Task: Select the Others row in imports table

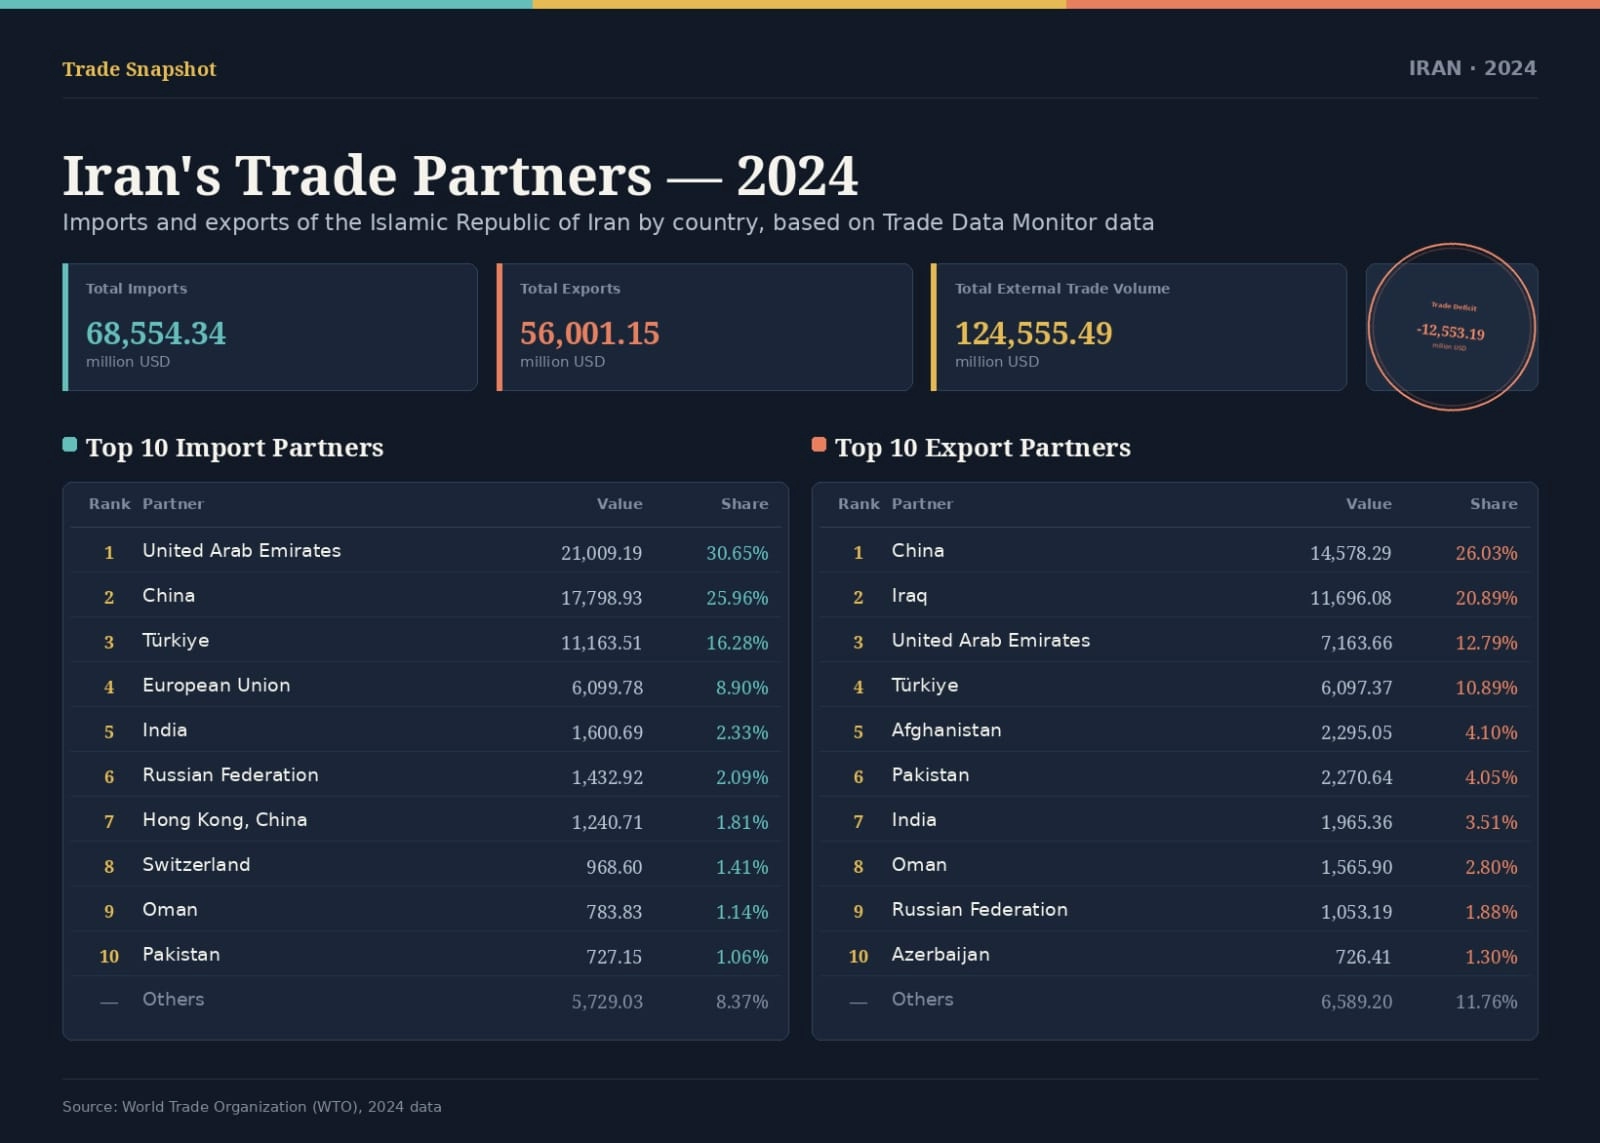Action: point(426,1000)
